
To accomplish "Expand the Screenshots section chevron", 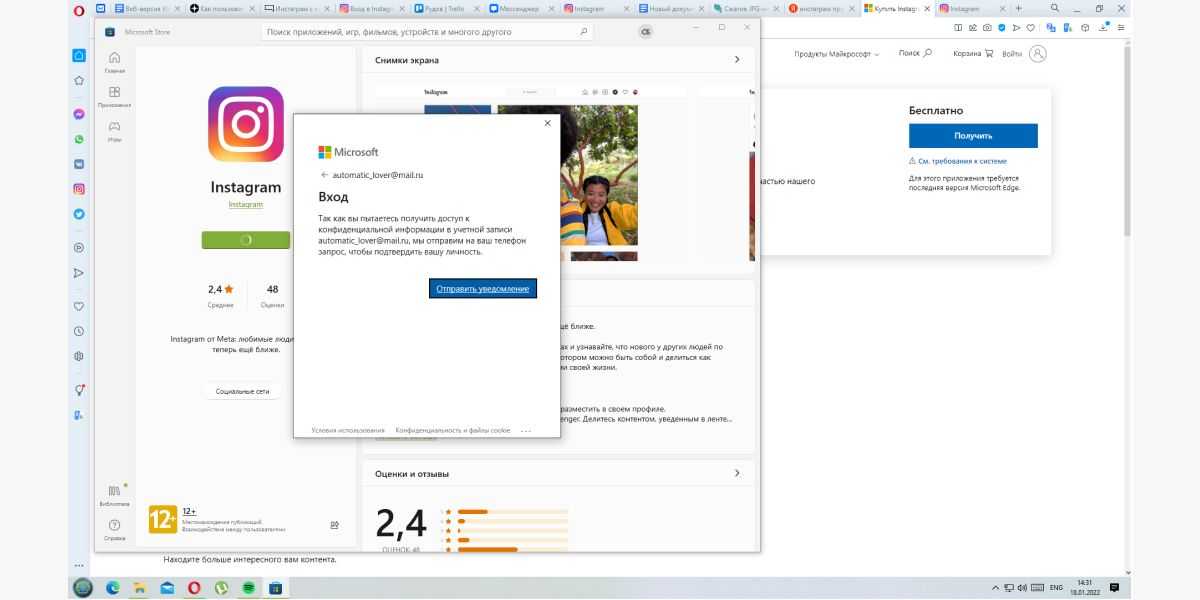I will (x=737, y=60).
